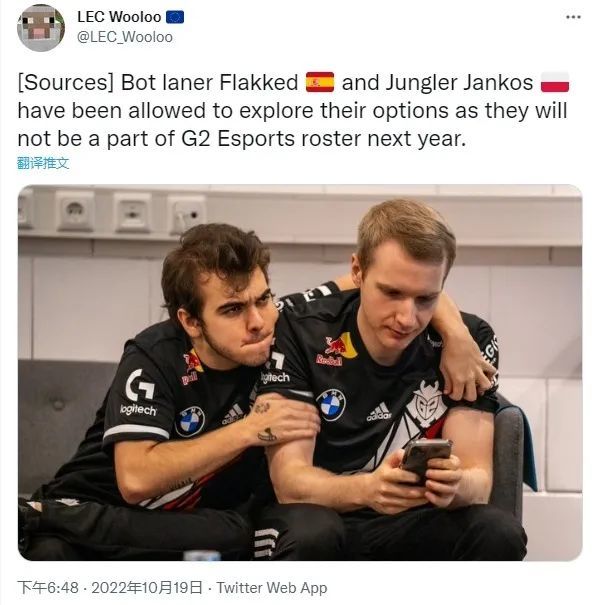Click the Logitech G logo on left sleeve
This screenshot has width=598, height=605.
139,385
